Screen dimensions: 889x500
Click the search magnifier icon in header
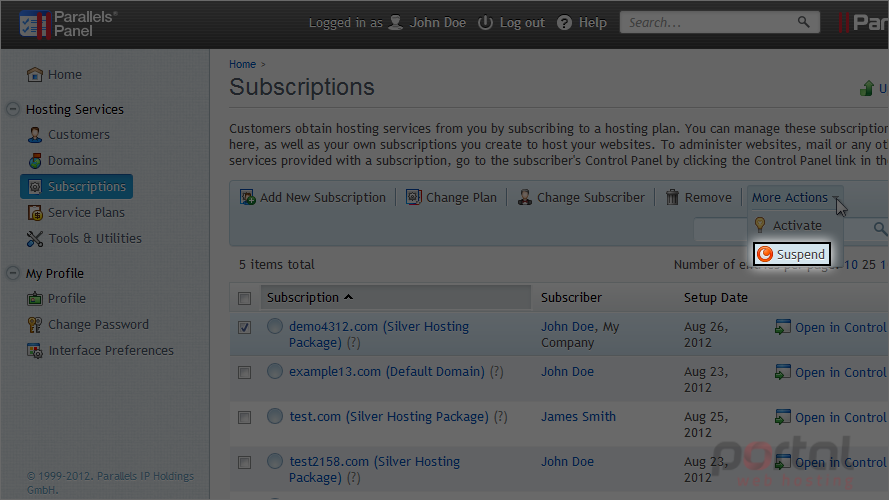(x=803, y=22)
